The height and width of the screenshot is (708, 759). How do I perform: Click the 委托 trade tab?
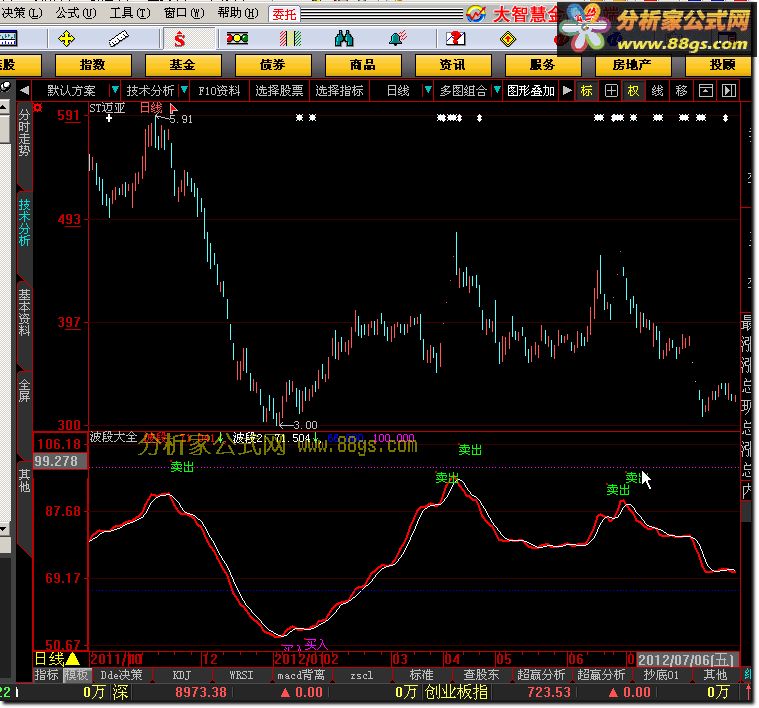point(284,14)
